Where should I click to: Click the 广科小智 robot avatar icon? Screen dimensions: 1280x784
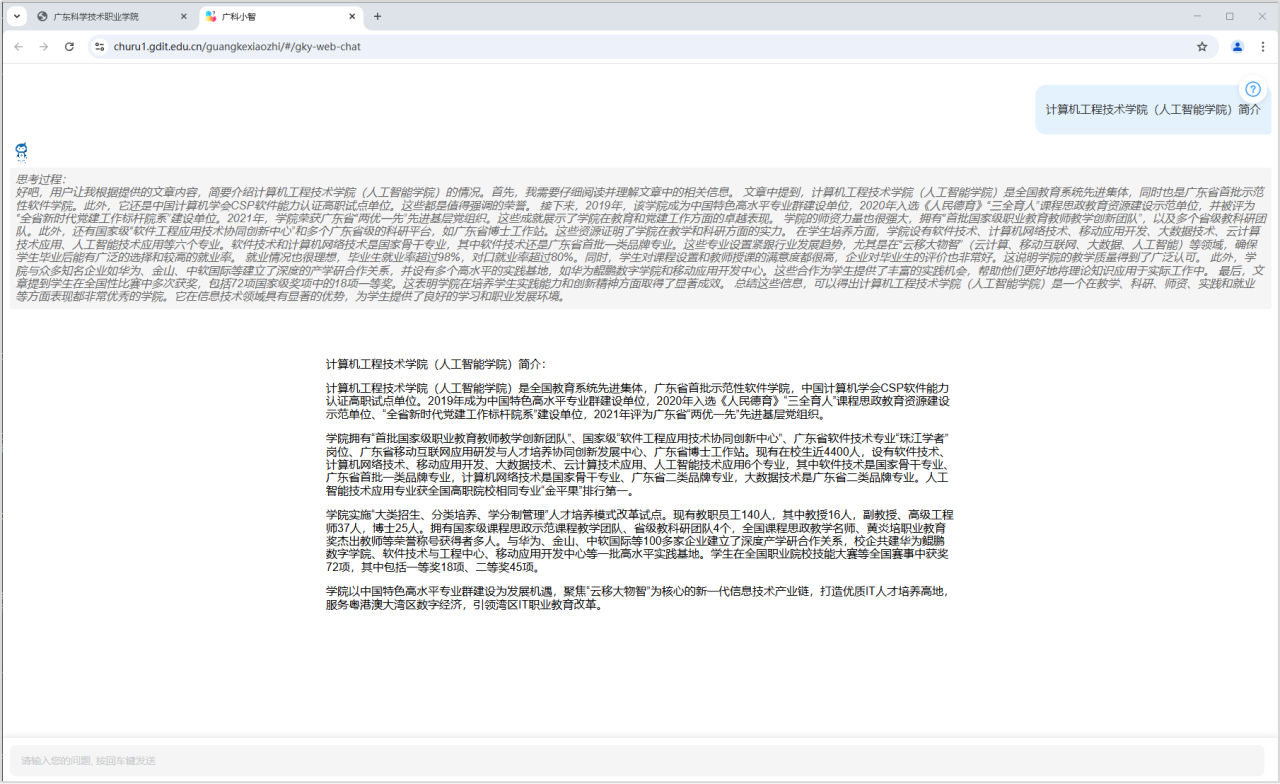[21, 152]
